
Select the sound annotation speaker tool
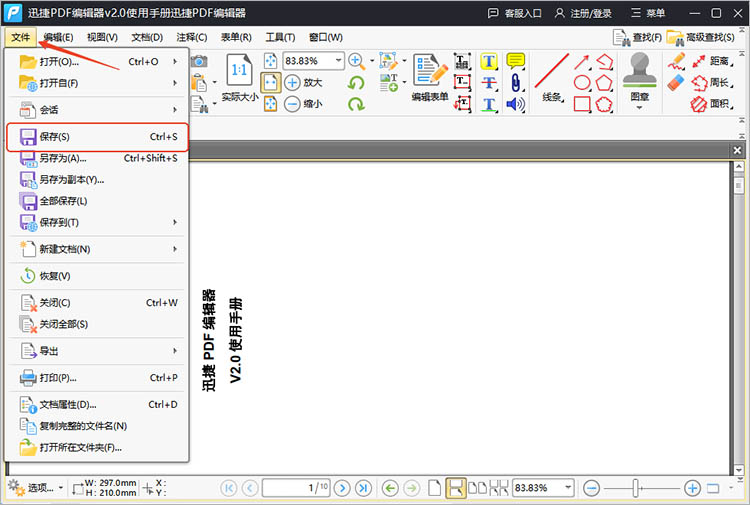point(516,104)
